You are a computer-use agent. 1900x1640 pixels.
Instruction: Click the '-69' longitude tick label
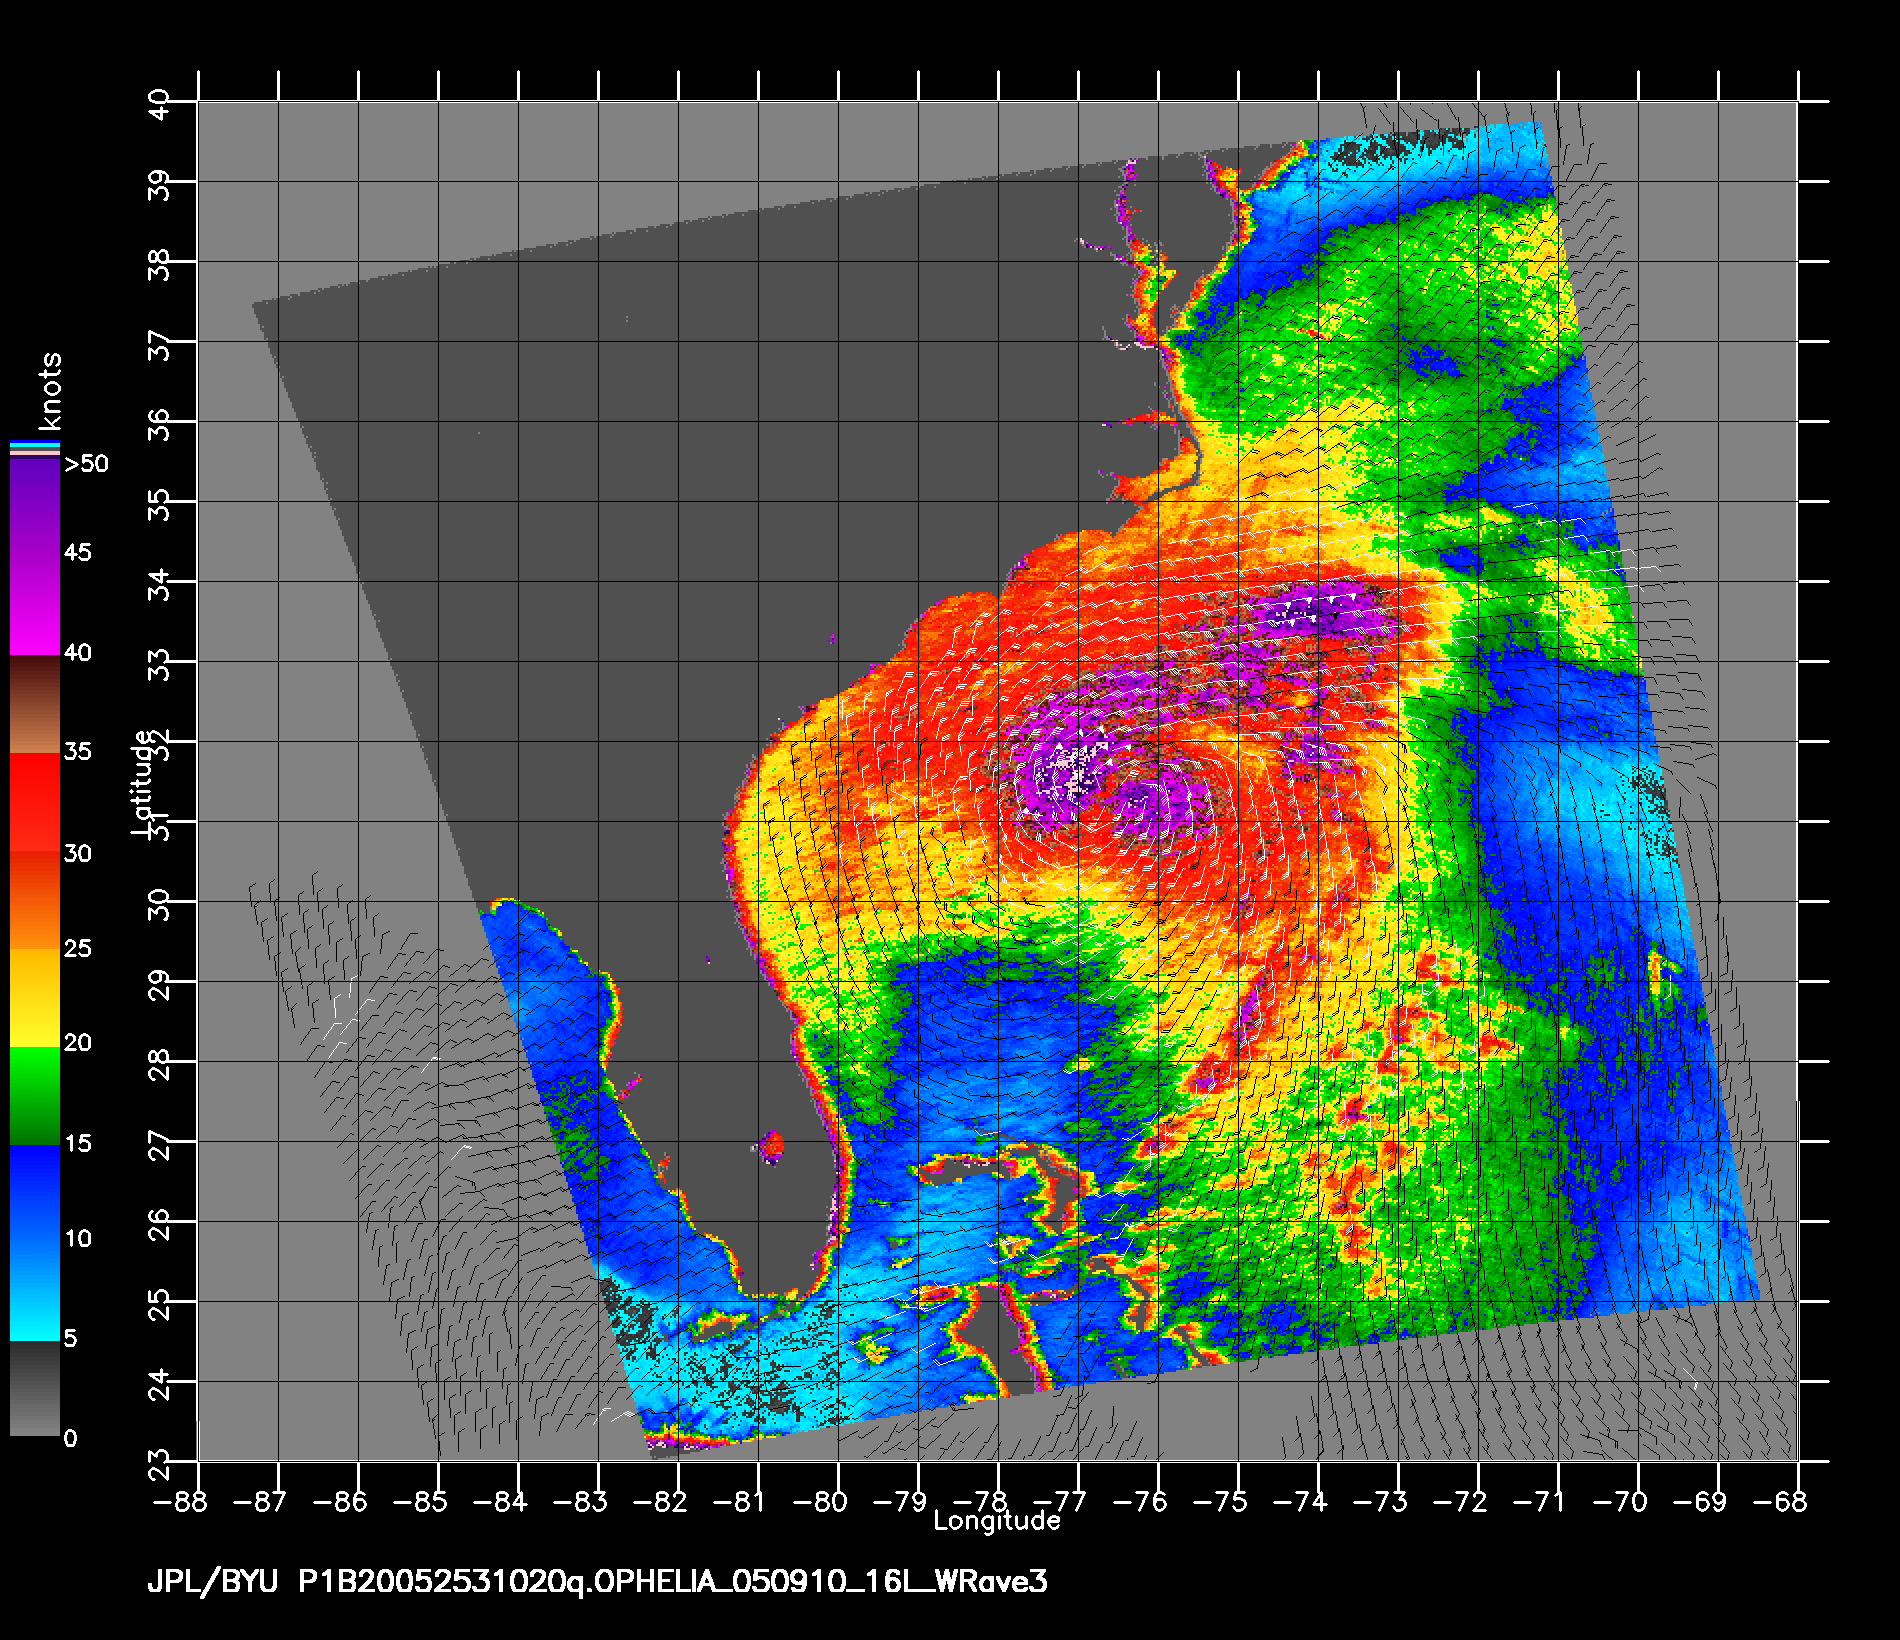(1700, 1502)
